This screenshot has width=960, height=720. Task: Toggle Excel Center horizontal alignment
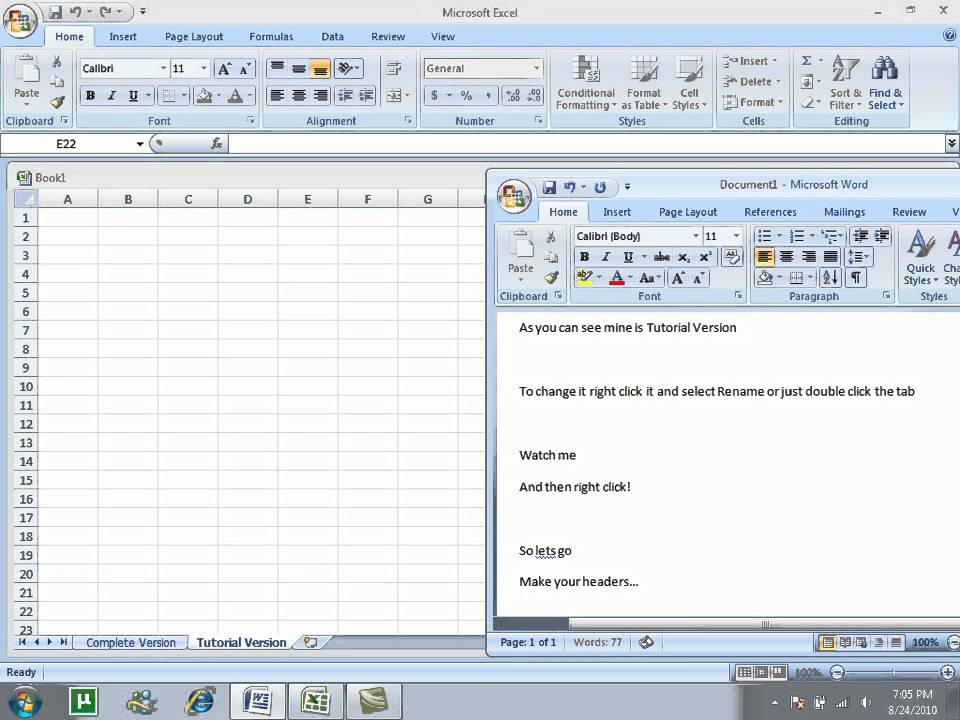(x=299, y=96)
